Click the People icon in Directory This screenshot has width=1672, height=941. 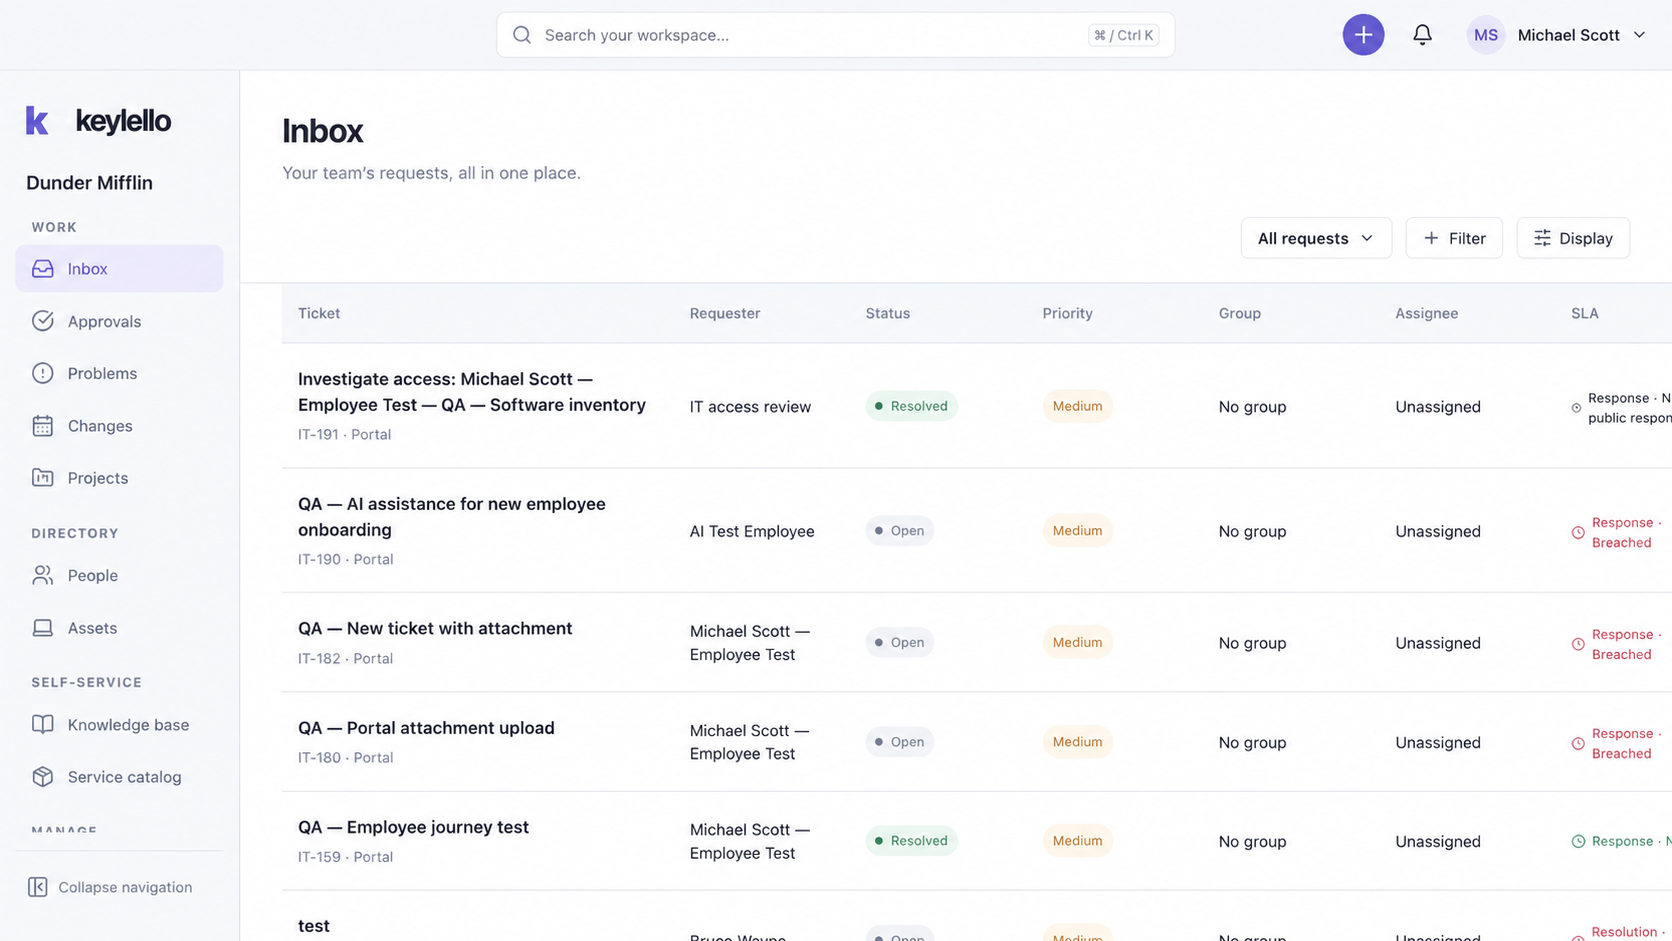coord(43,575)
